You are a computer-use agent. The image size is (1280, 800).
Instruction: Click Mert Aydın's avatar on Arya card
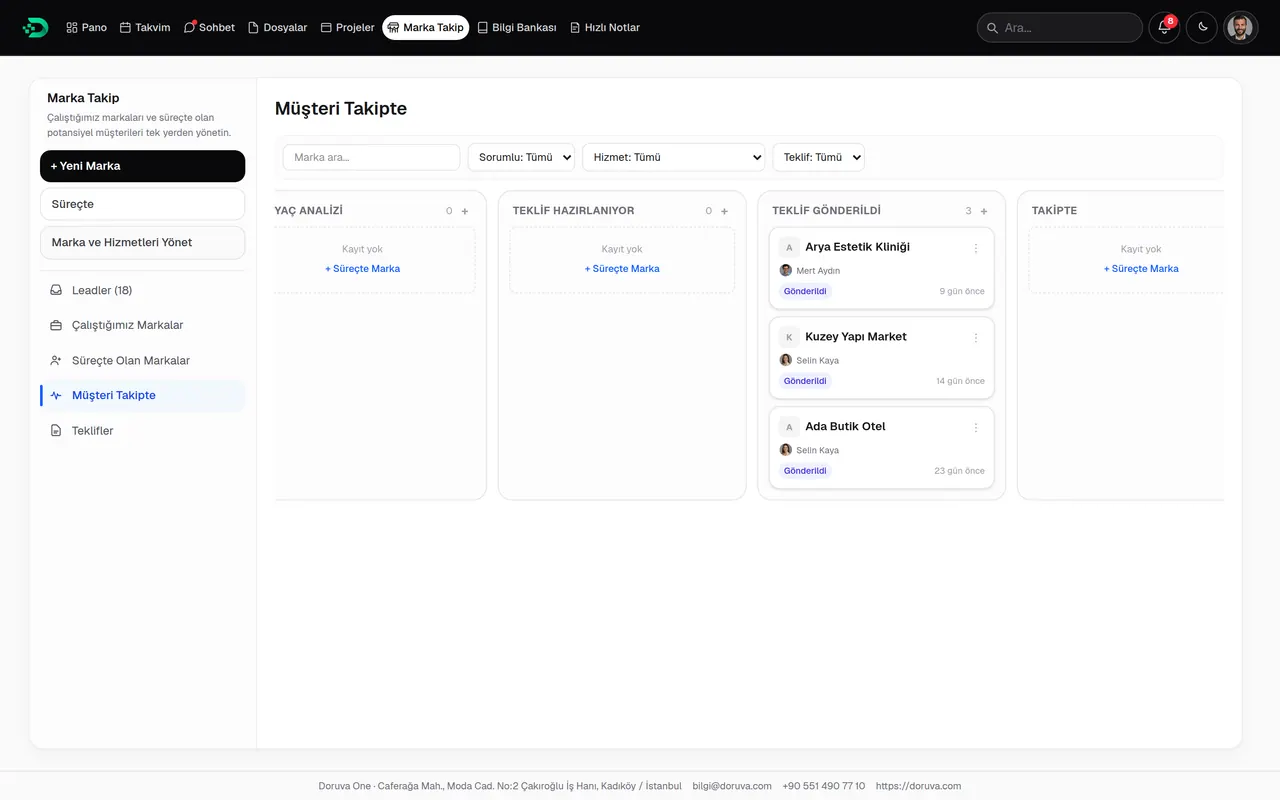point(786,271)
